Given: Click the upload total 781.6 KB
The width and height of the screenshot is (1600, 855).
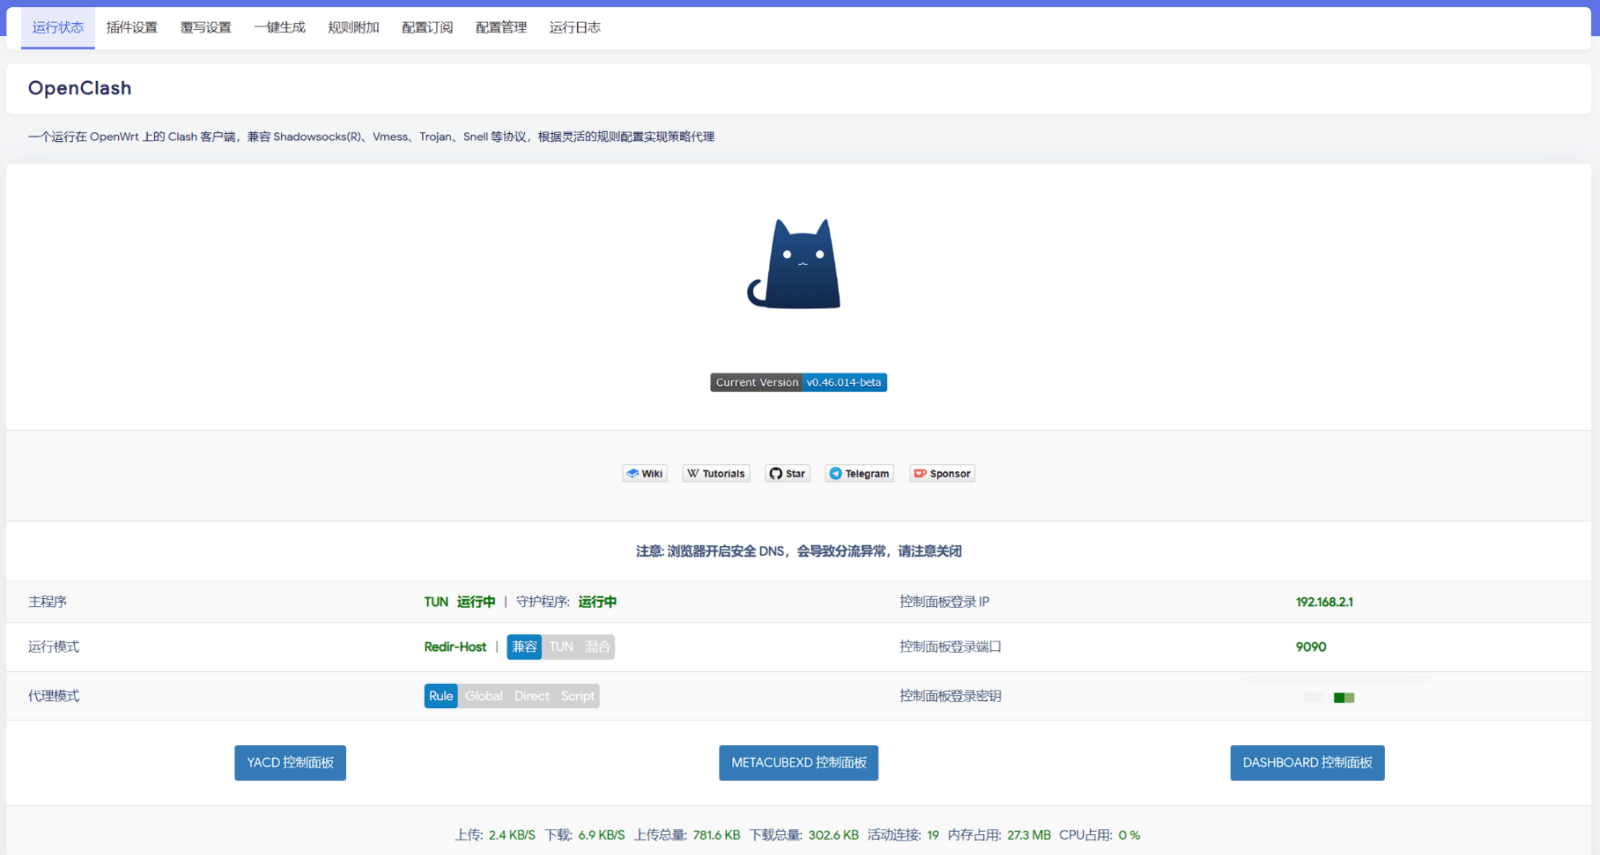Looking at the screenshot, I should coord(717,835).
